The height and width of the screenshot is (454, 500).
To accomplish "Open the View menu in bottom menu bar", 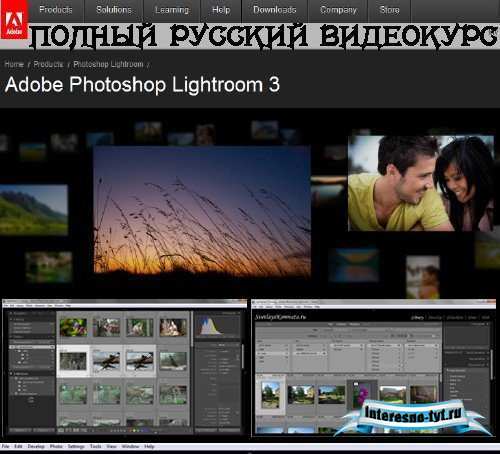I will [111, 446].
